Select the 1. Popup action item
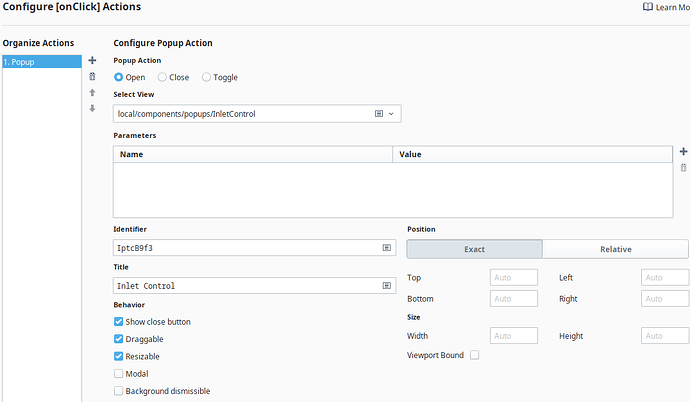Screen dimensions: 690x402 42,62
